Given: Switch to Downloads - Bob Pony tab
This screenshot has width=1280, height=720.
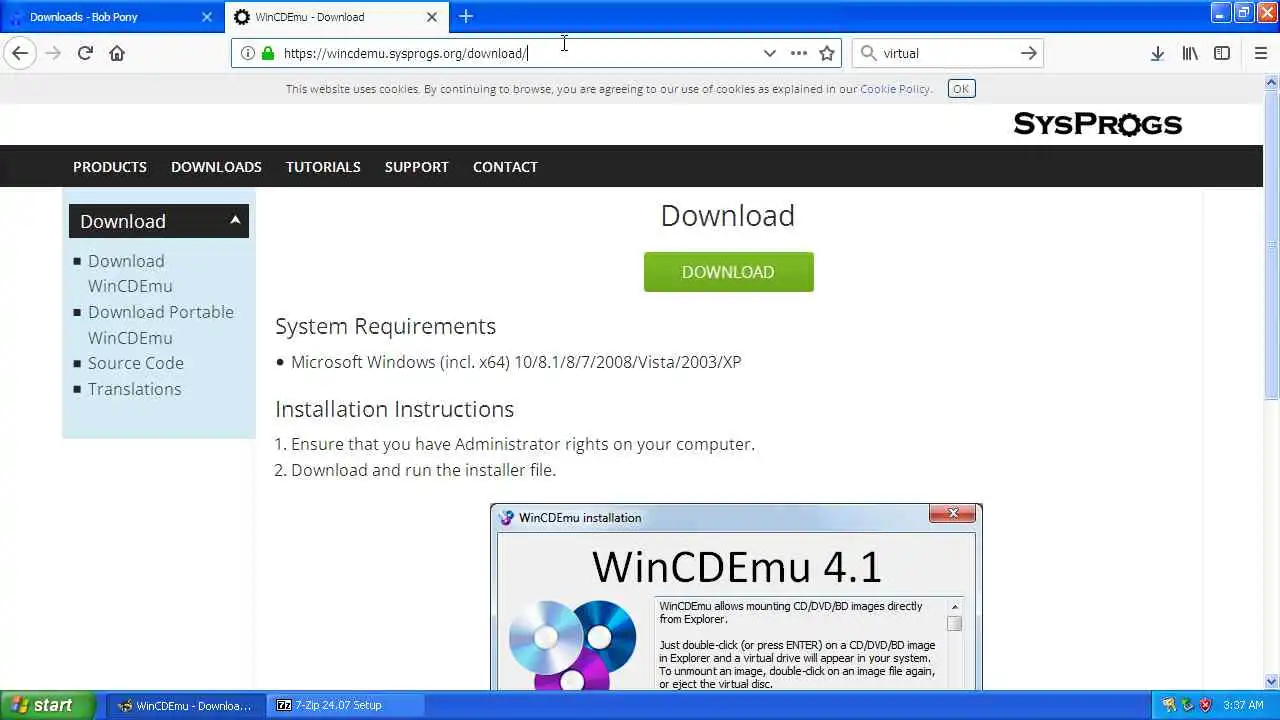Looking at the screenshot, I should (110, 17).
